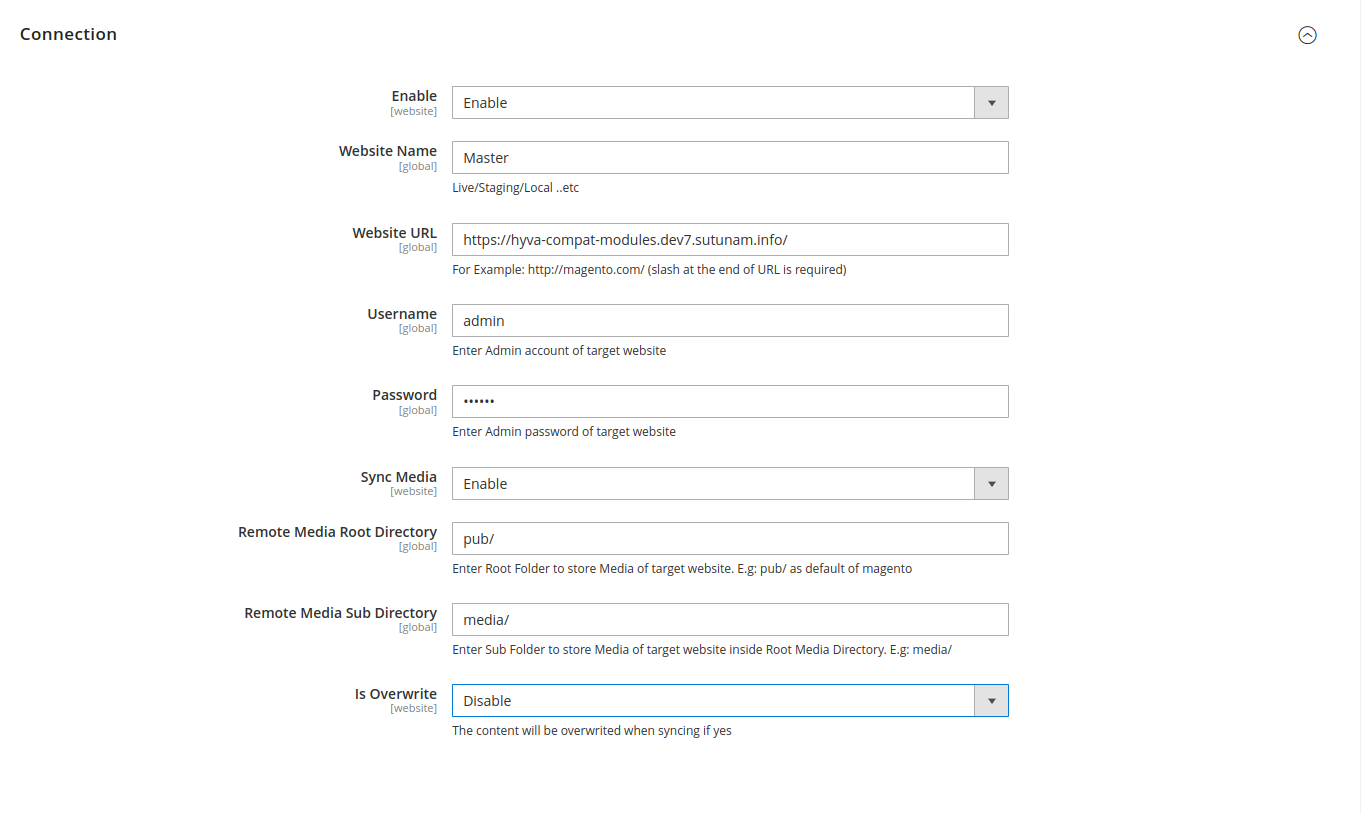Image resolution: width=1361 pixels, height=814 pixels.
Task: Click the arrow on the Is Overwrite dropdown
Action: [991, 701]
